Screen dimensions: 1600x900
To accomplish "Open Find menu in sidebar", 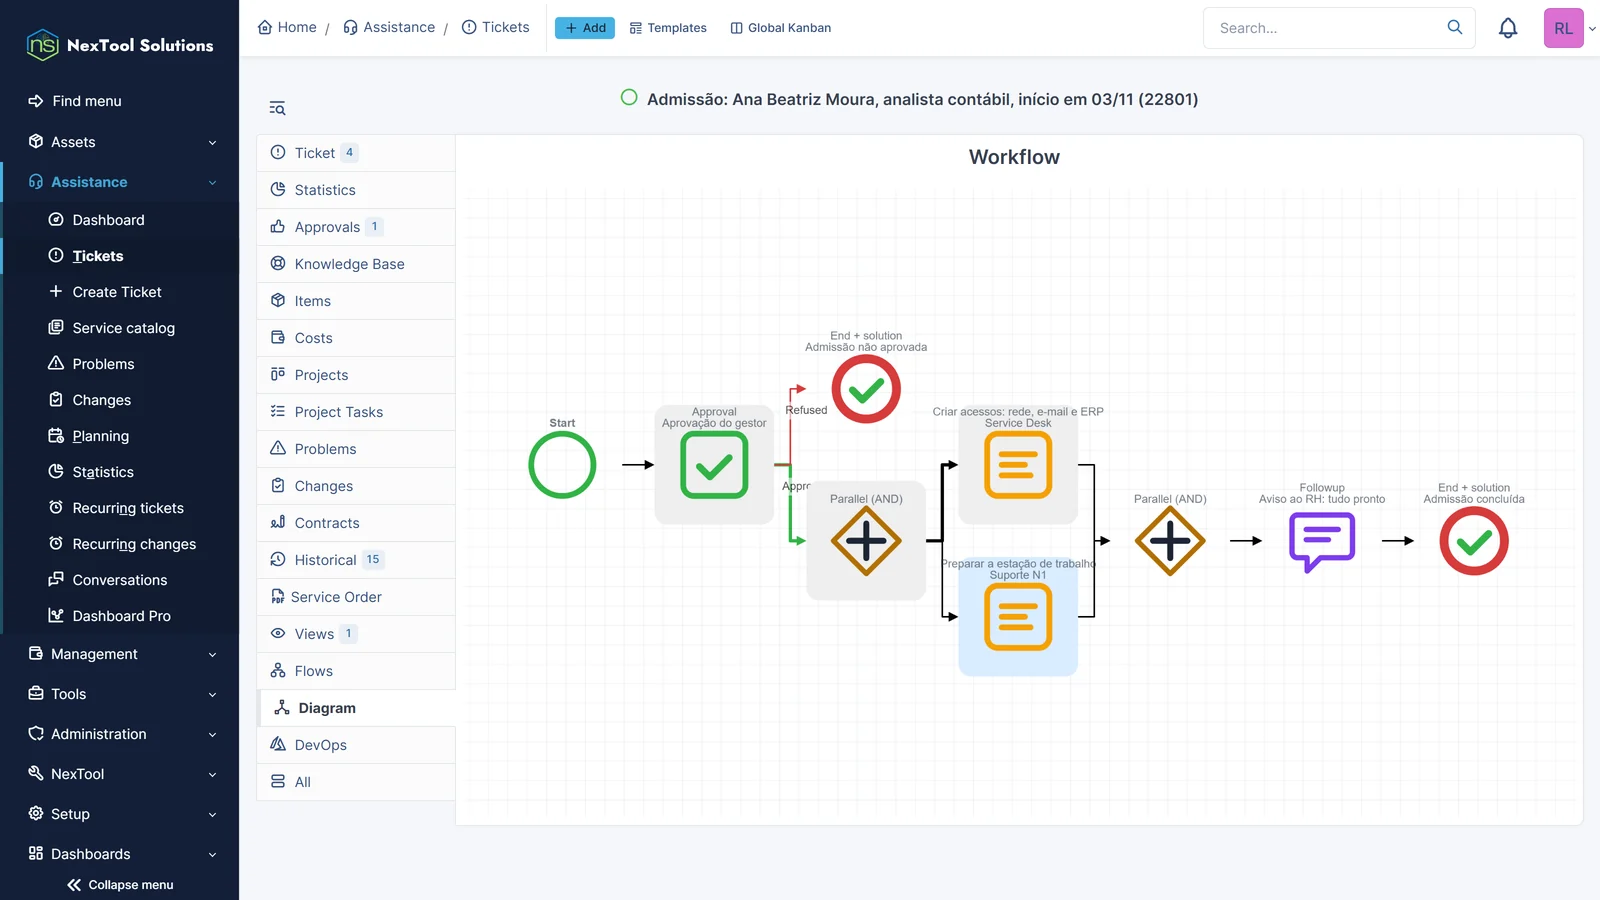I will click(120, 101).
